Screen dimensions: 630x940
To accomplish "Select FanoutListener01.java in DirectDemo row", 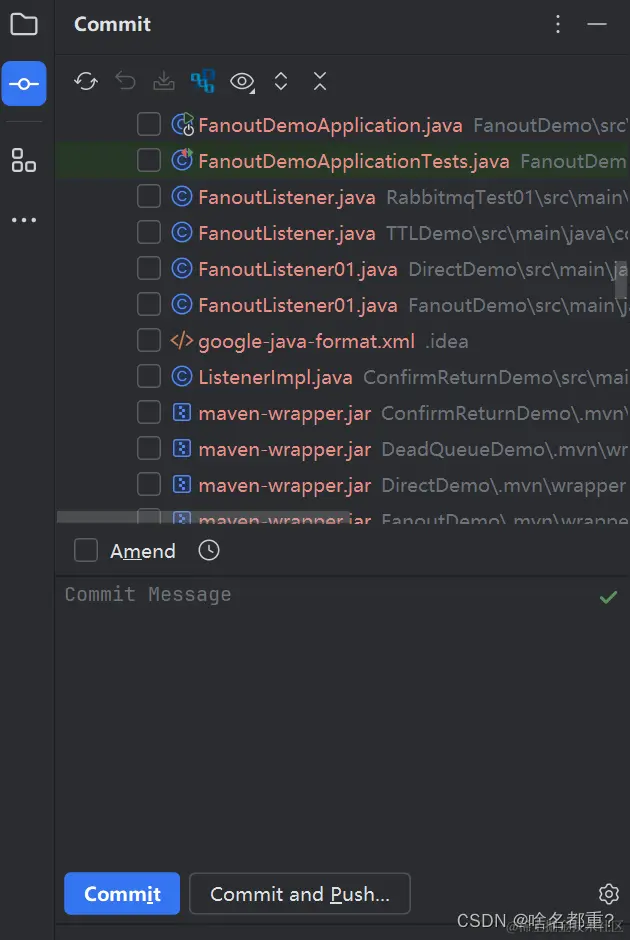I will click(x=342, y=269).
